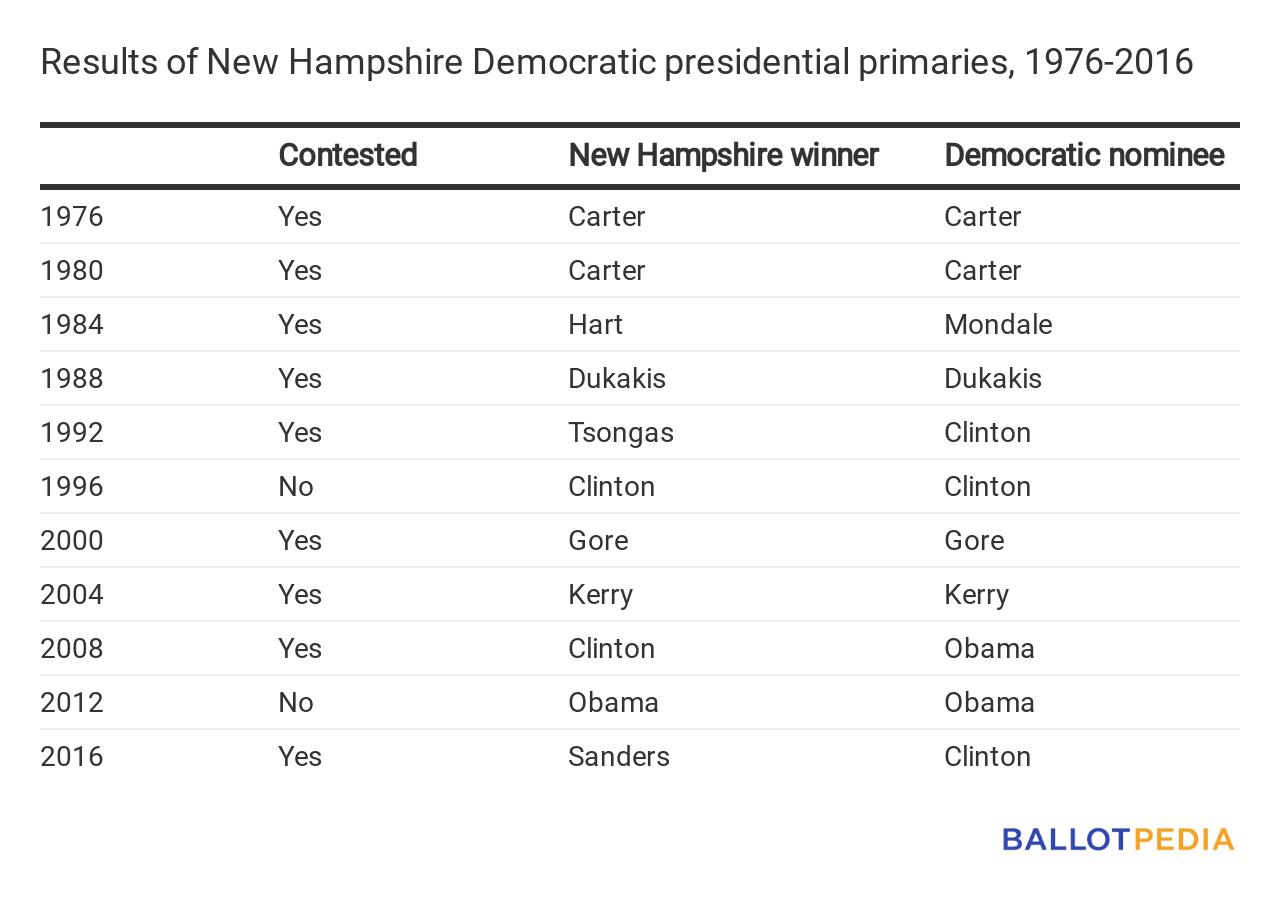The image size is (1280, 904).
Task: Click Gore in the Democratic nominee column
Action: click(974, 541)
